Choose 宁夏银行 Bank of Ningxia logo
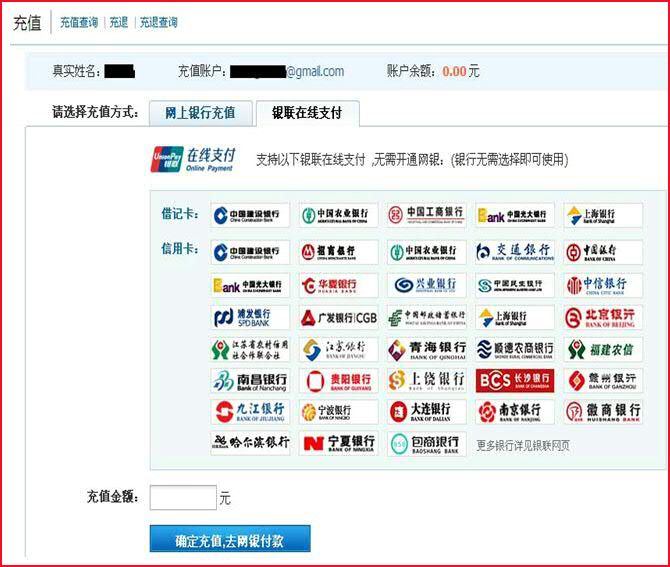Screen dimensions: 670x567 point(338,444)
